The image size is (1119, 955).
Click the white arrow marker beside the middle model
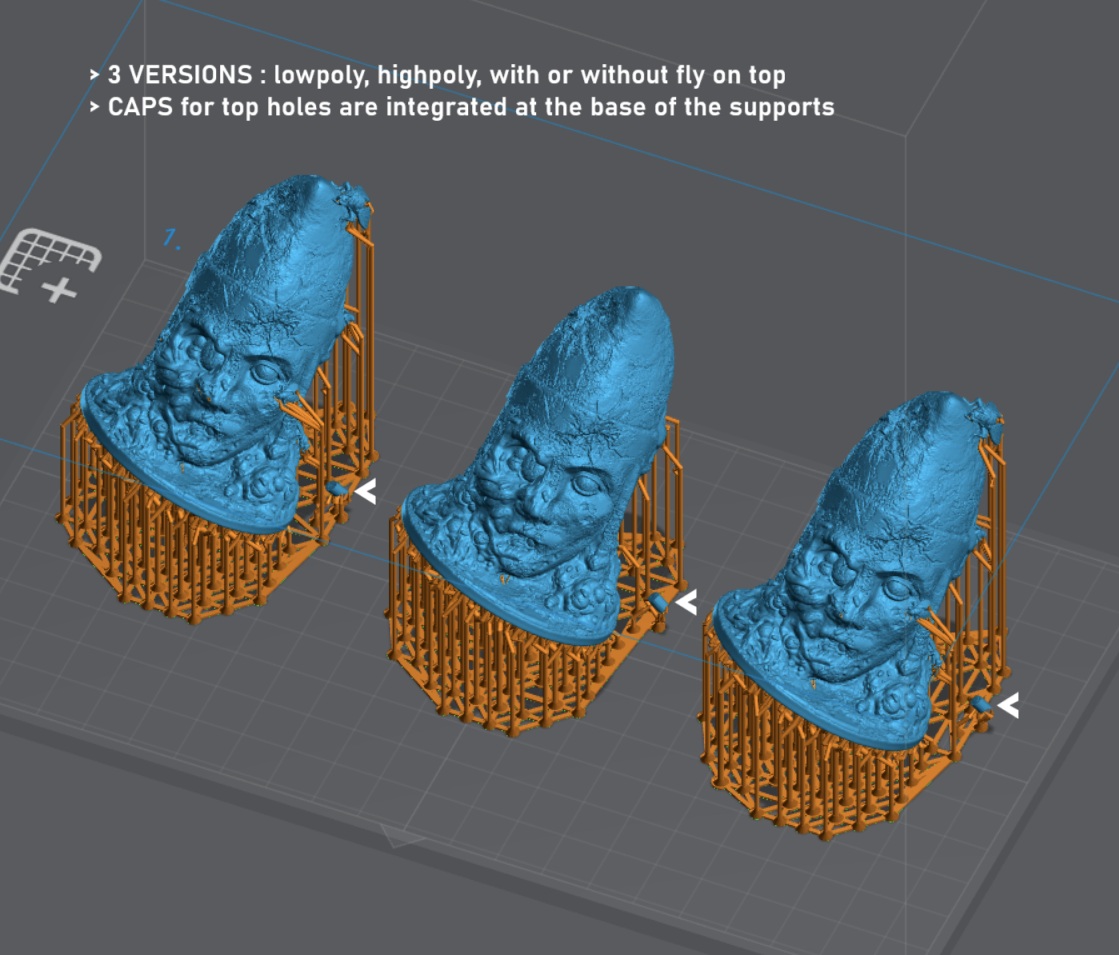(x=687, y=602)
